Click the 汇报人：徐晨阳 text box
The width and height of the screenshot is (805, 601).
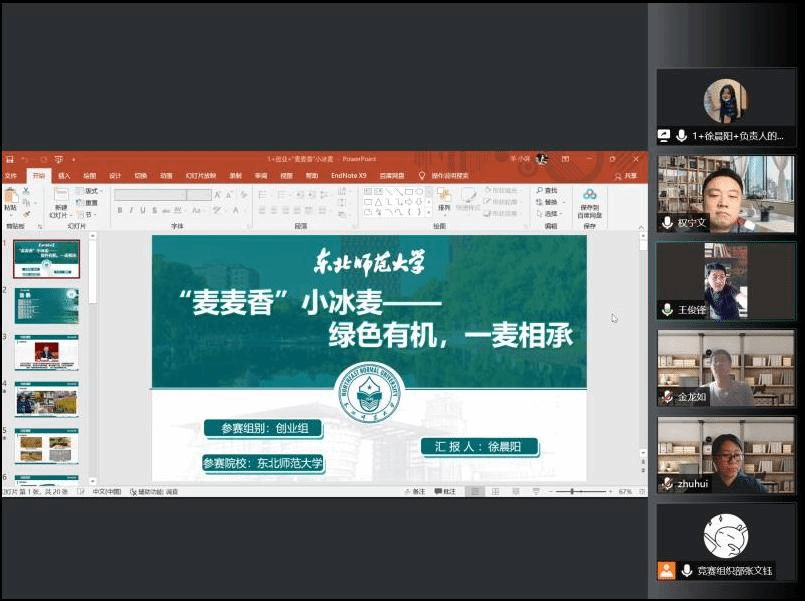click(479, 447)
